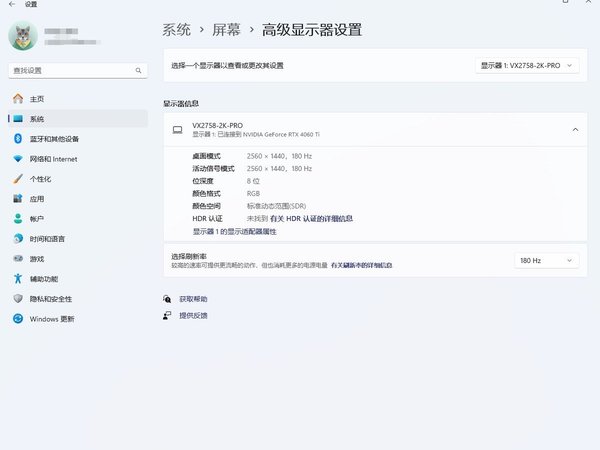
Task: Open the 有关刷新率的详细信息 link
Action: 362,265
